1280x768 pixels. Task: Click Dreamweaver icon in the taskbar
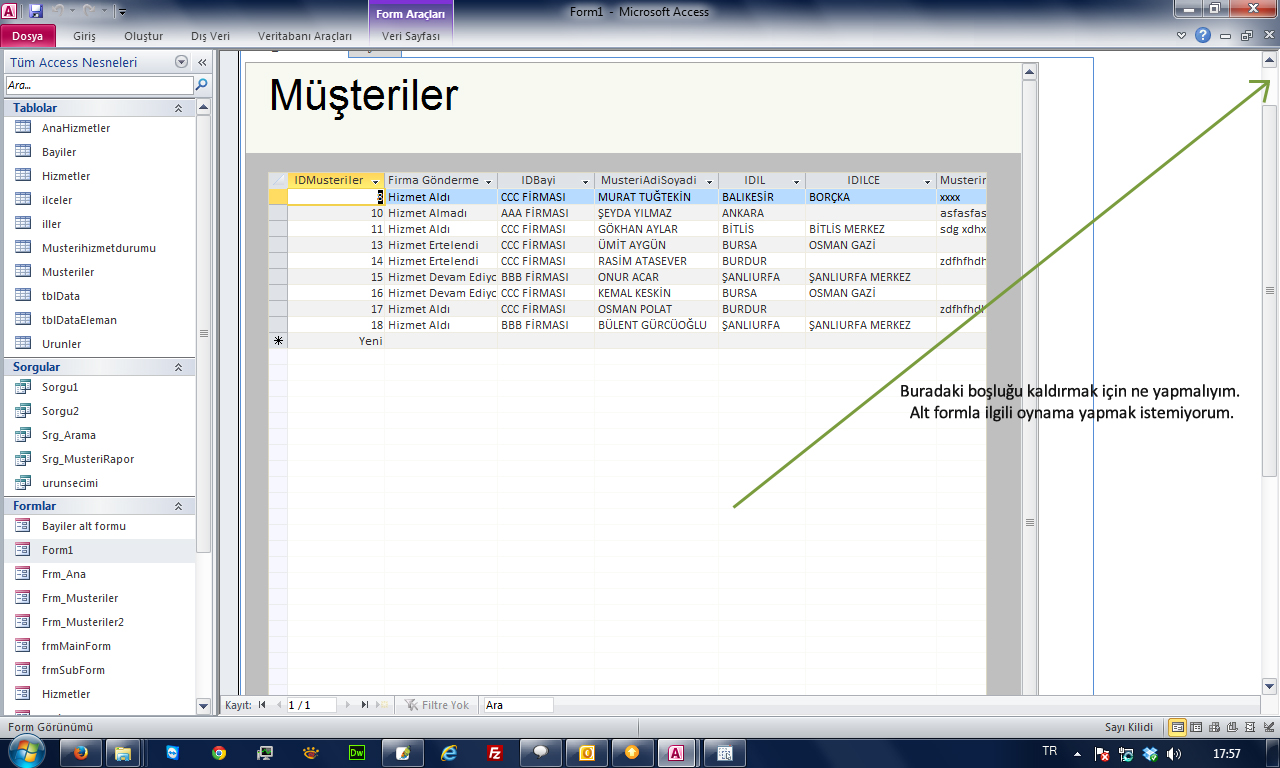(x=356, y=752)
